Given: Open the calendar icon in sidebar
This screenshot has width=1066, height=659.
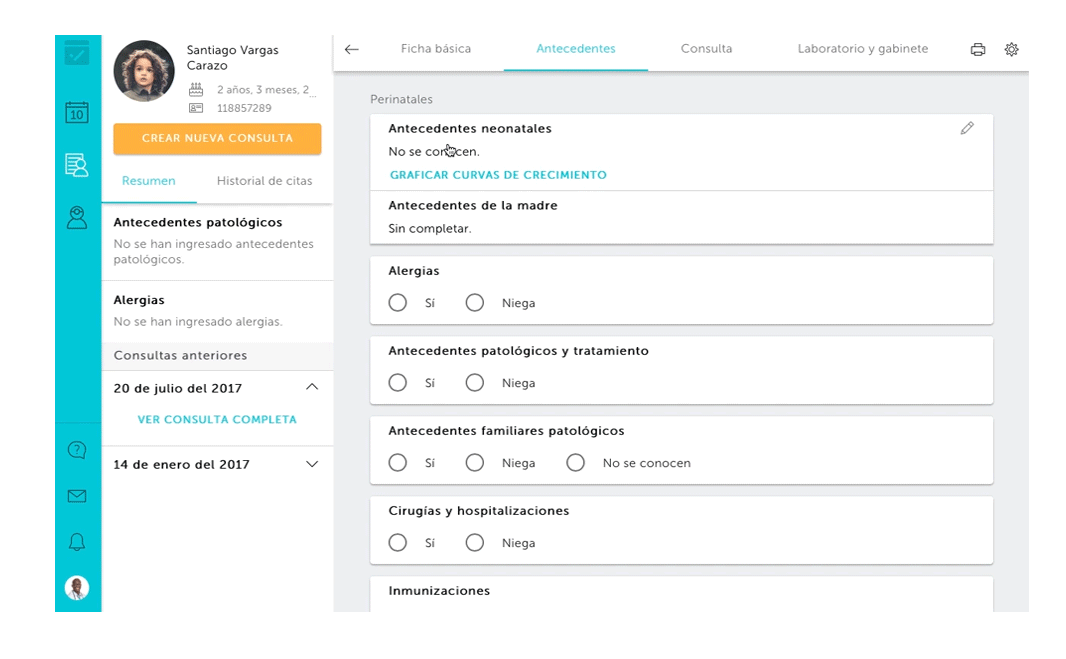Looking at the screenshot, I should (77, 112).
